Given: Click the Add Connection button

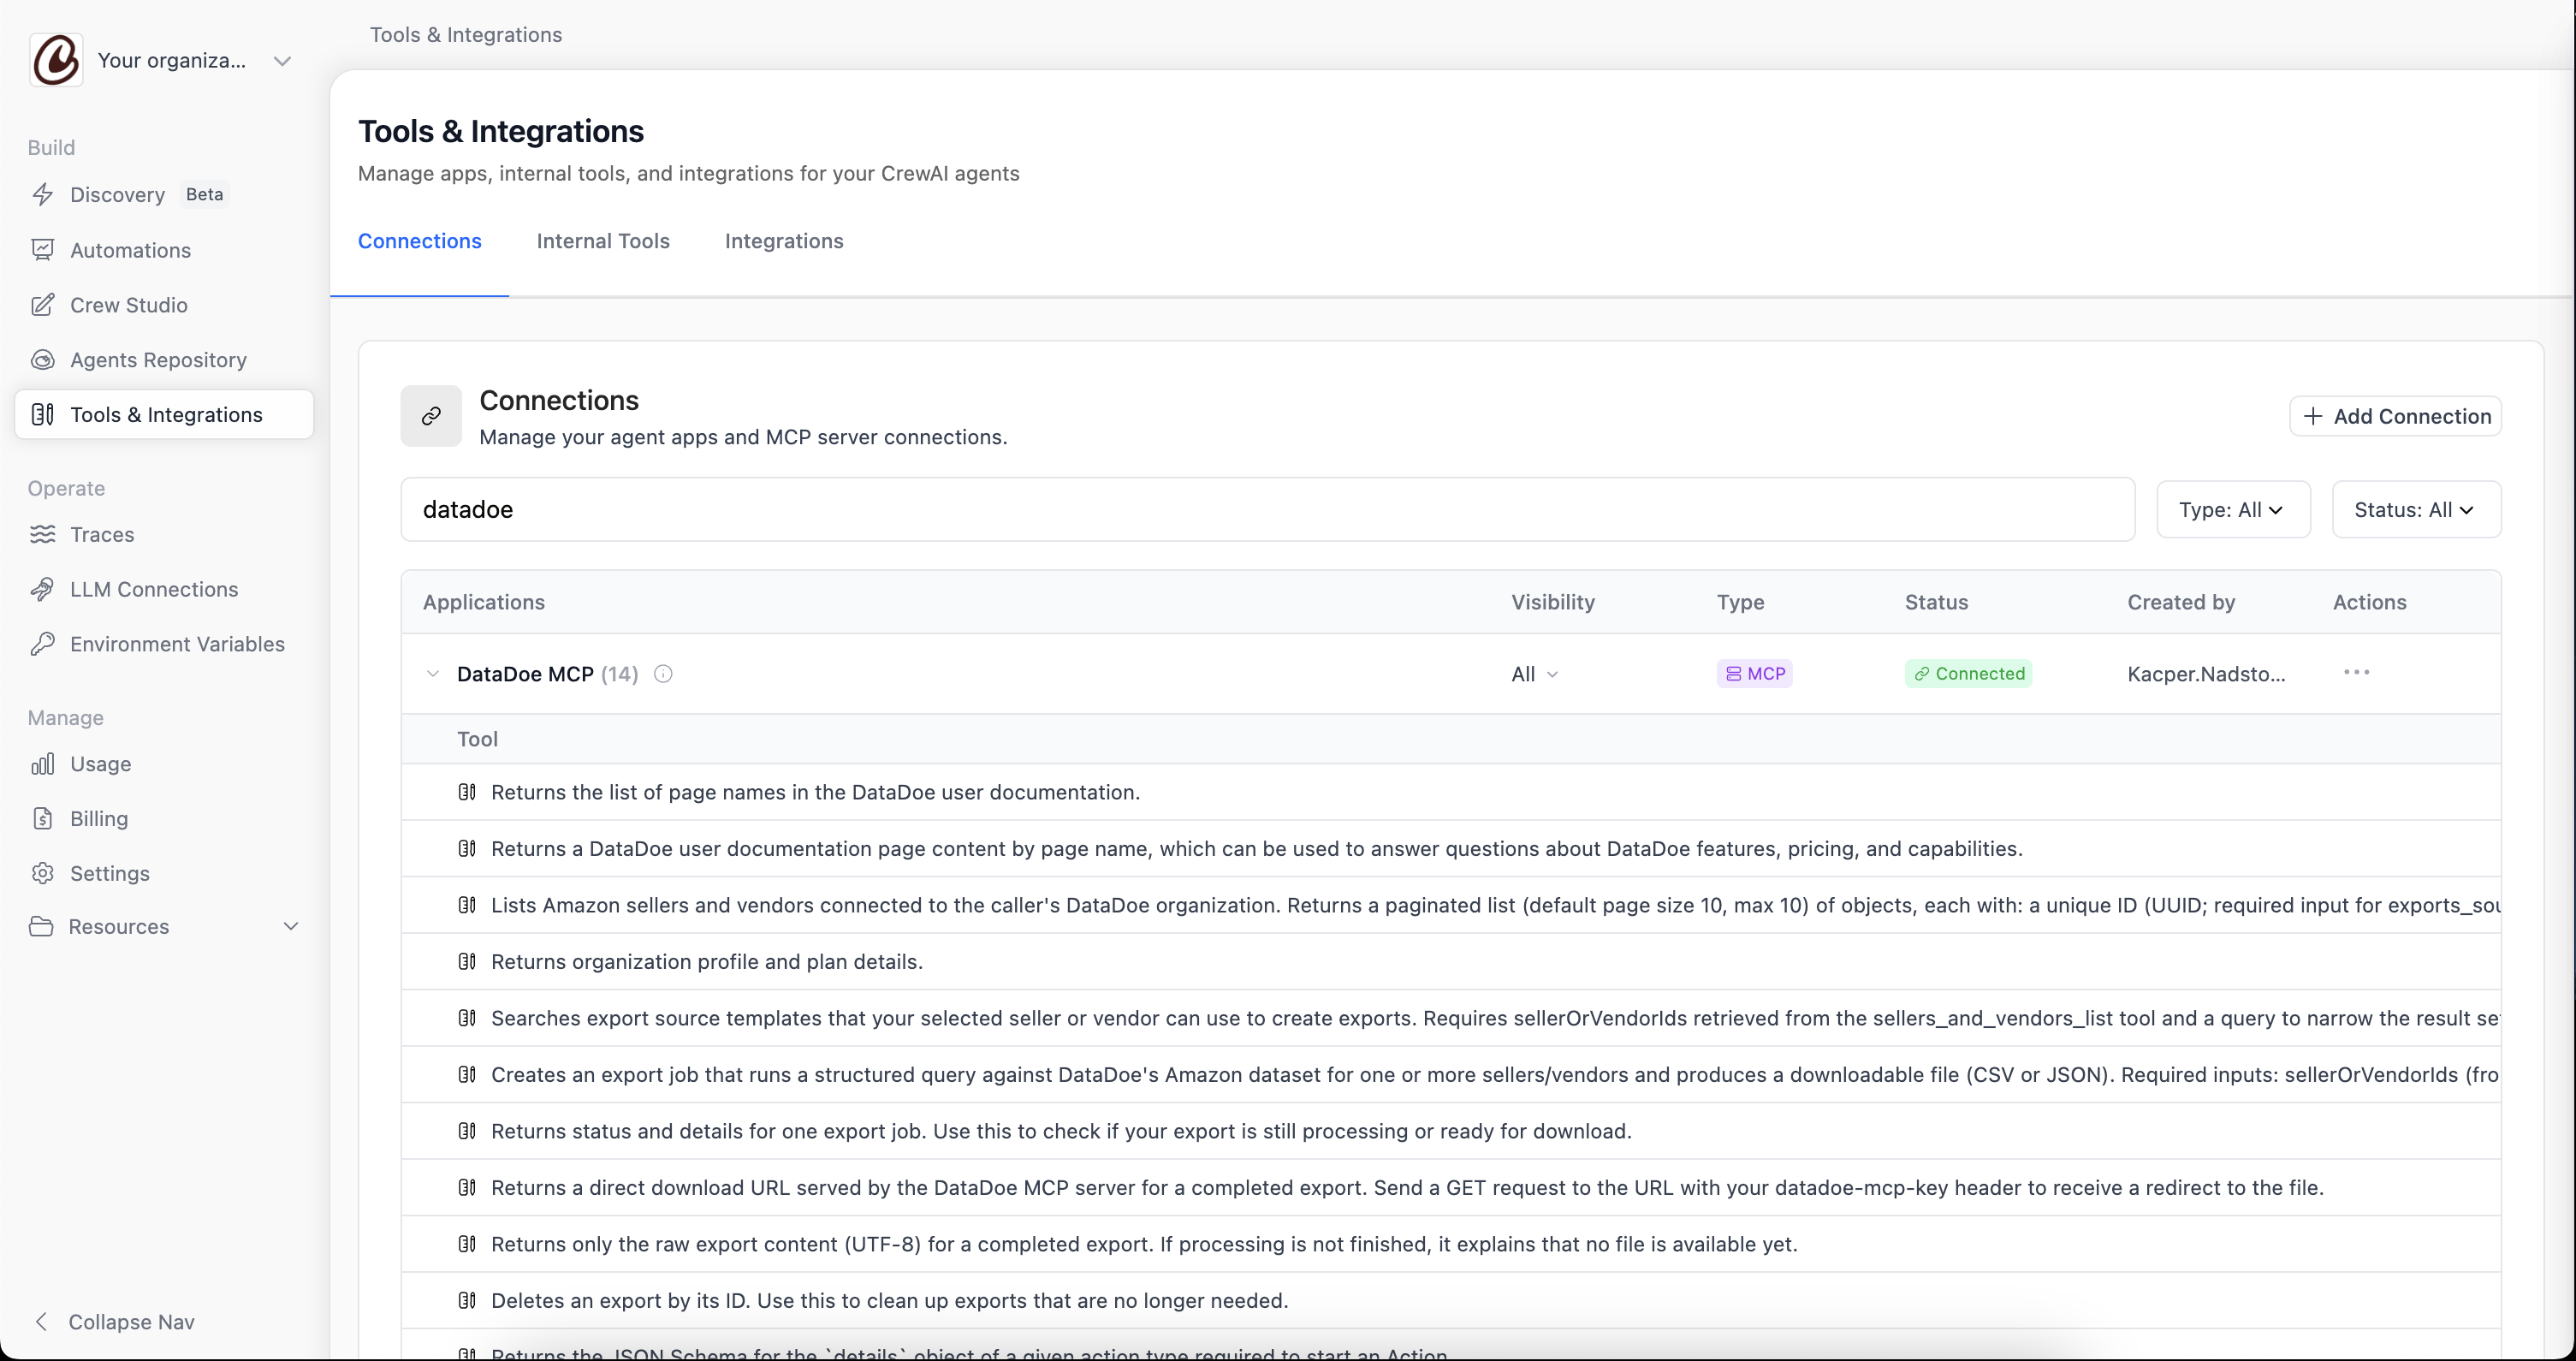Looking at the screenshot, I should coord(2396,417).
